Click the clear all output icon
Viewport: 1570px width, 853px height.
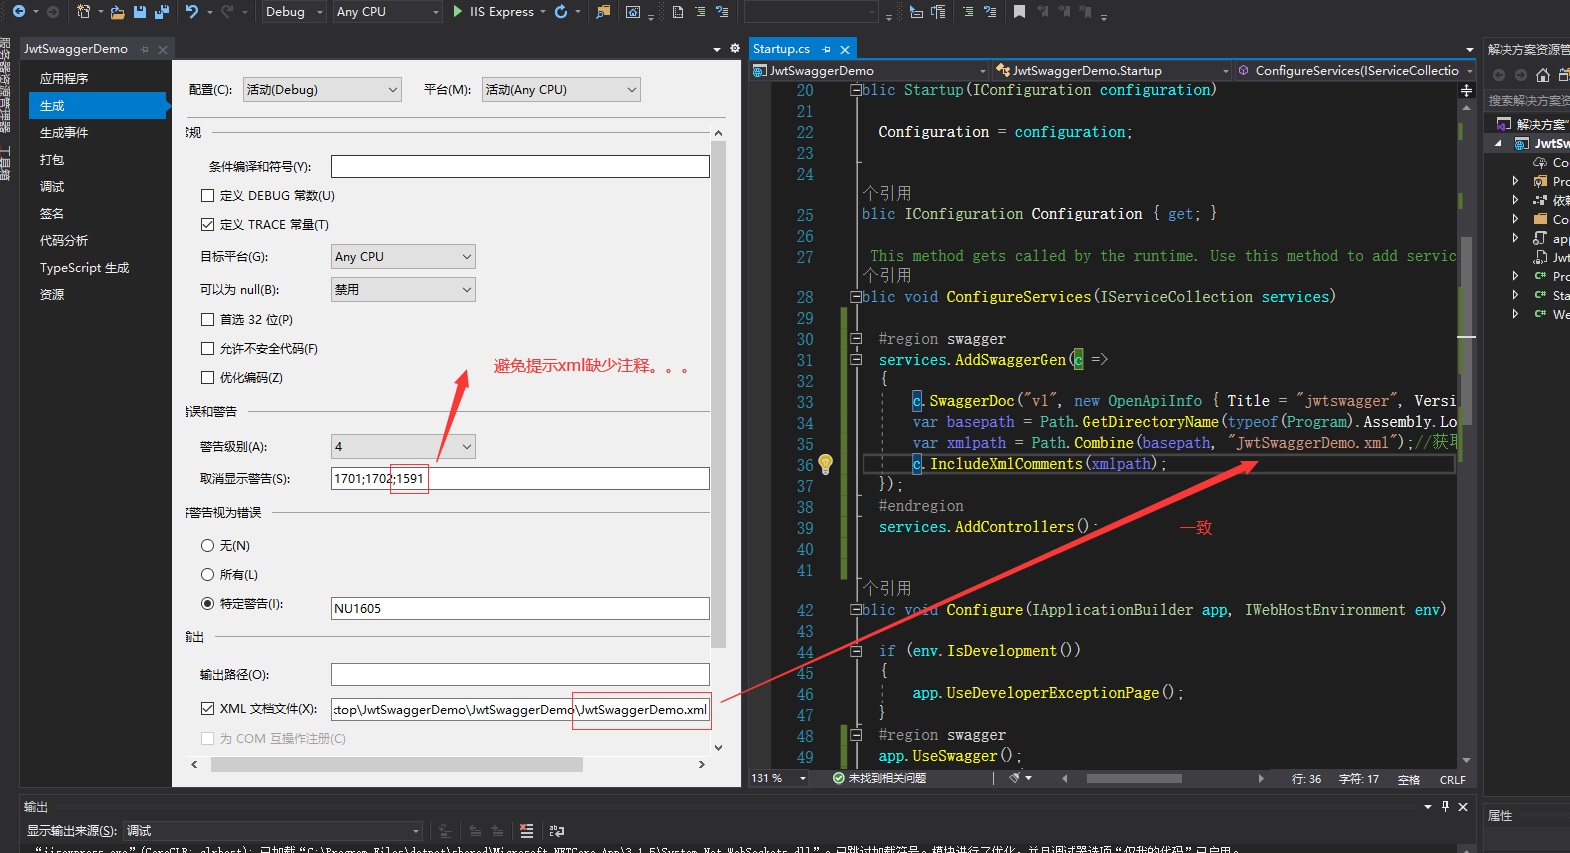coord(526,831)
